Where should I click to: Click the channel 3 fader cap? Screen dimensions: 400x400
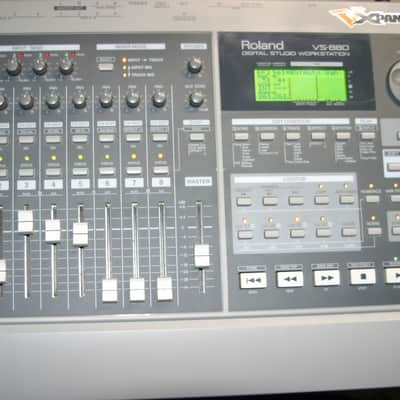click(x=26, y=221)
